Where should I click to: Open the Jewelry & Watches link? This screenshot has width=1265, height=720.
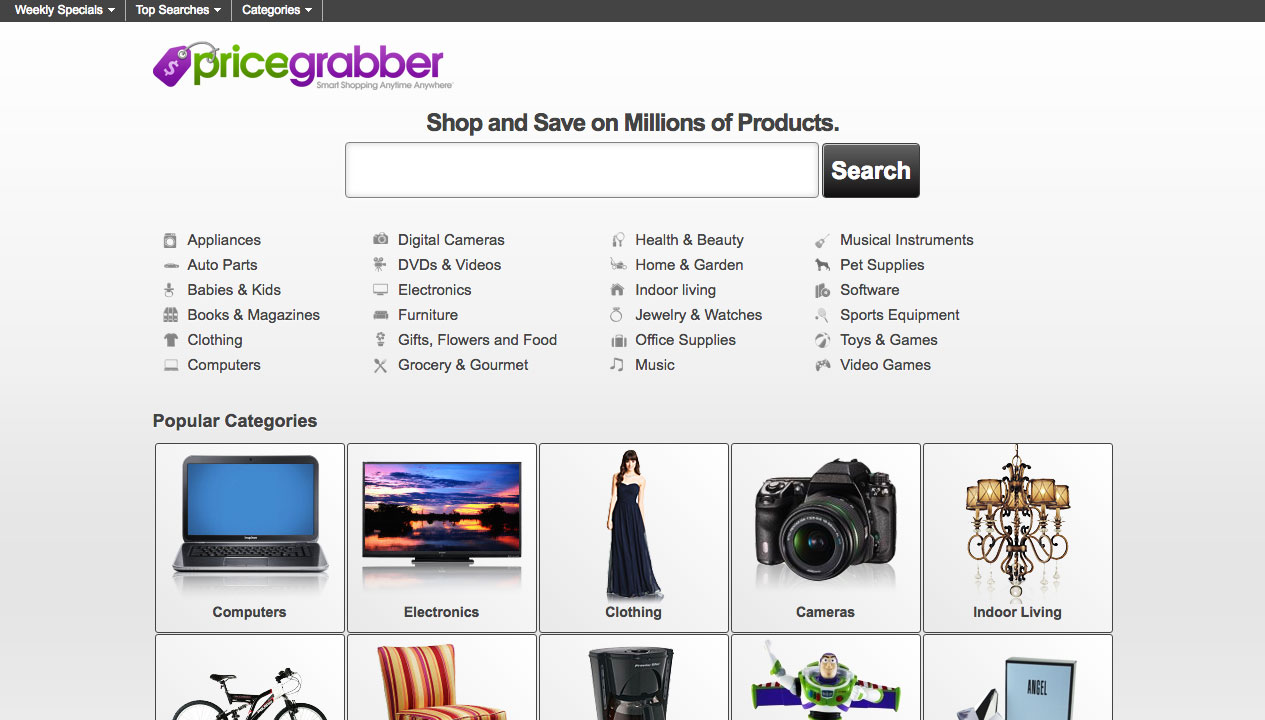pos(698,315)
